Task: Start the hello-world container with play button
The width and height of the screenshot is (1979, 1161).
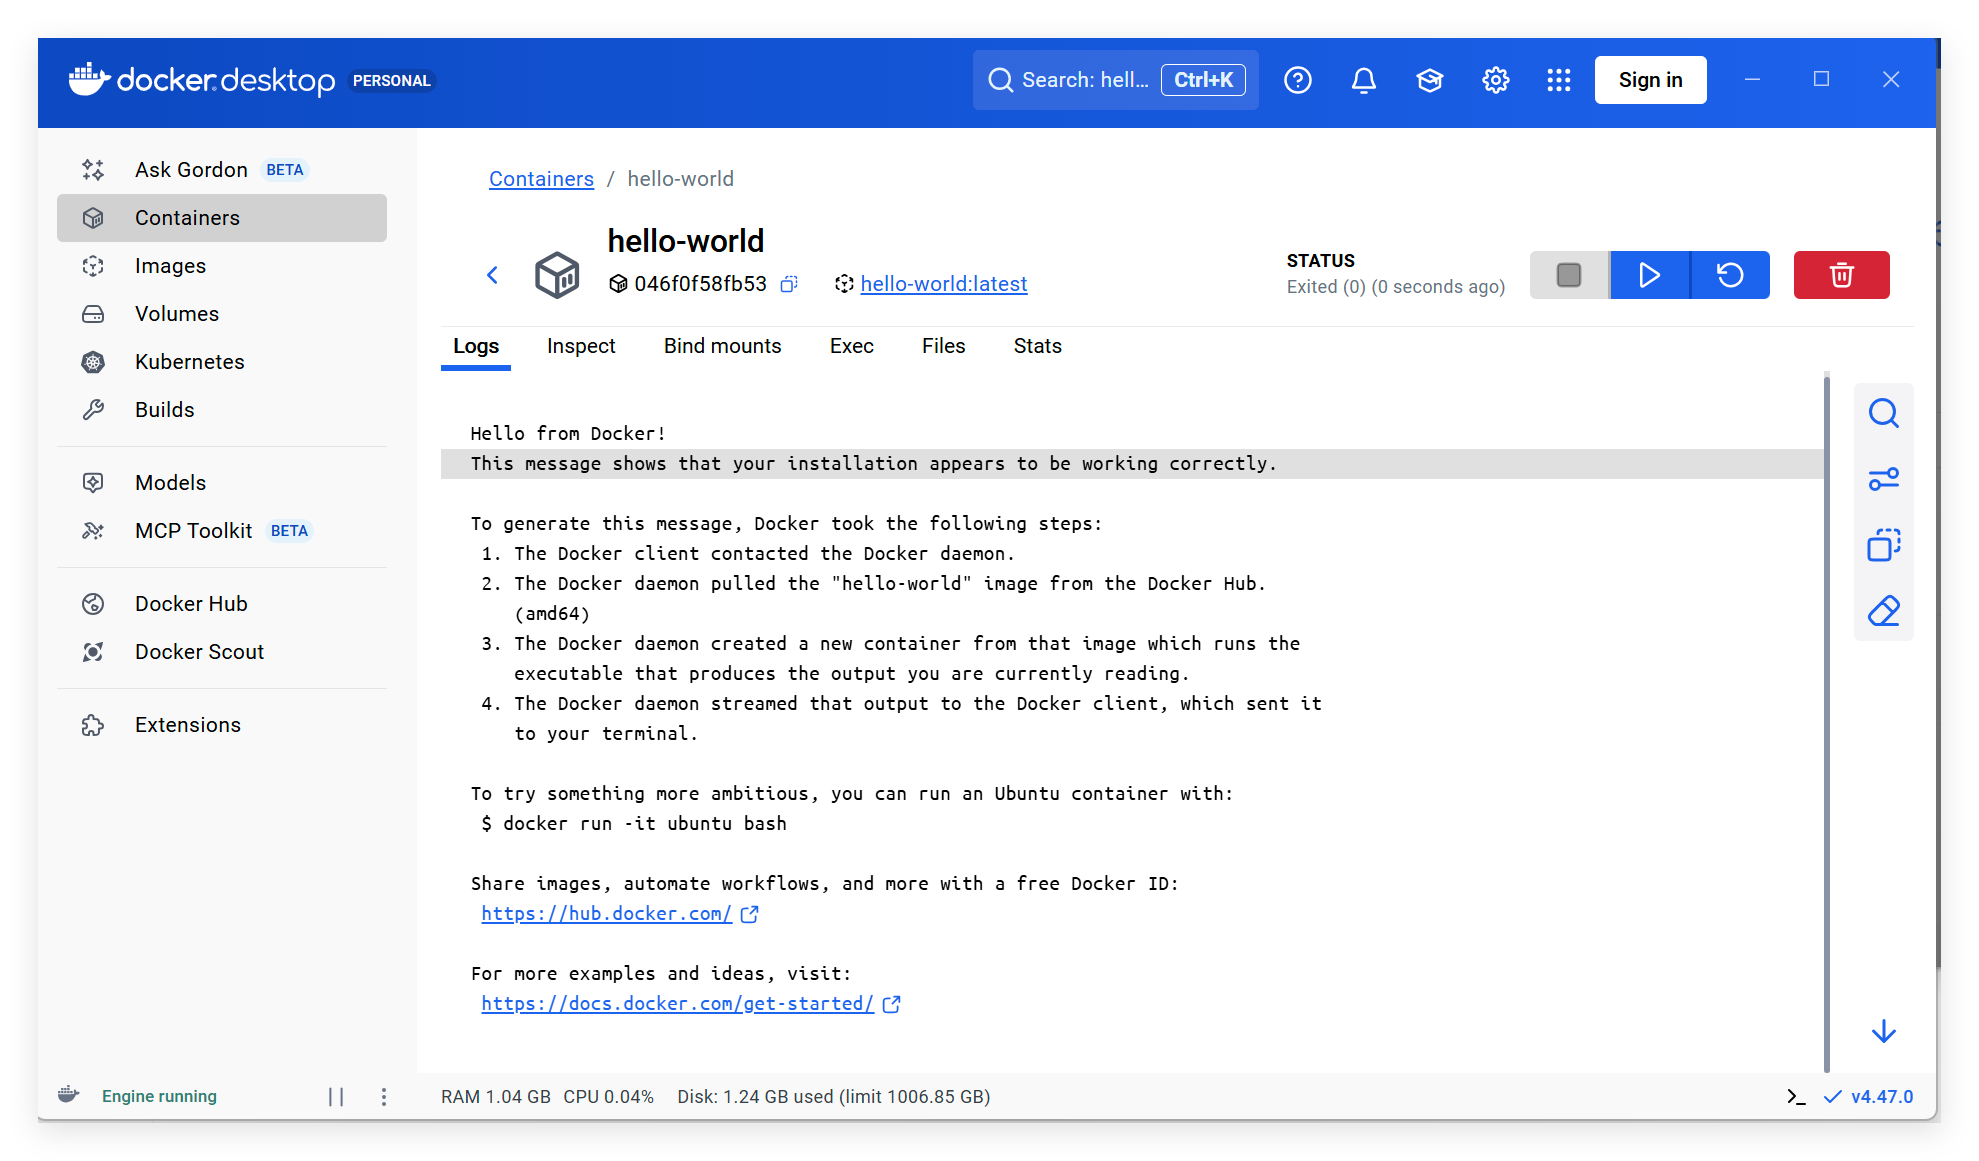Action: (1649, 275)
